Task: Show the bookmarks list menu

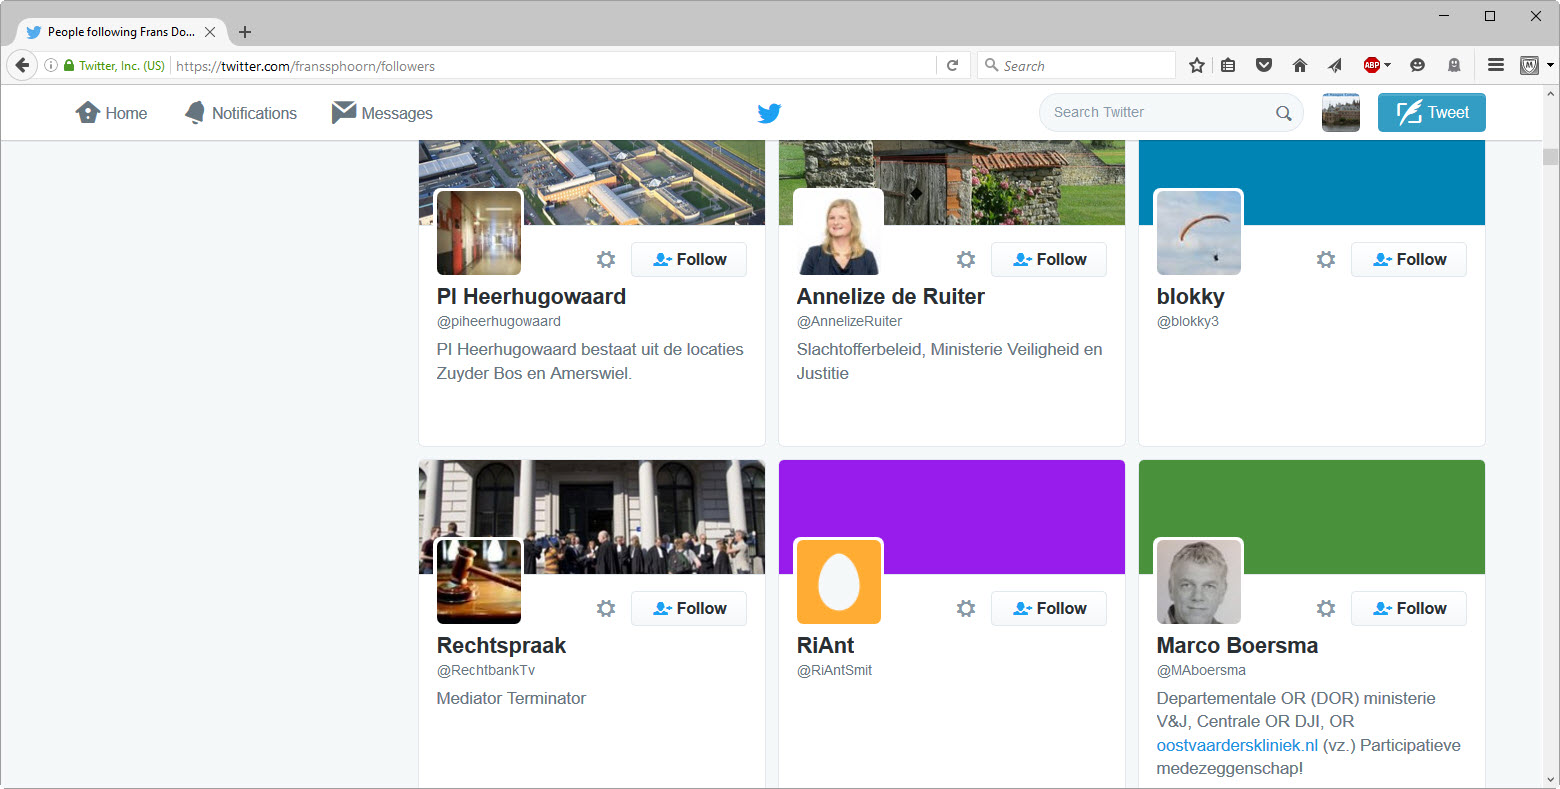Action: tap(1228, 66)
